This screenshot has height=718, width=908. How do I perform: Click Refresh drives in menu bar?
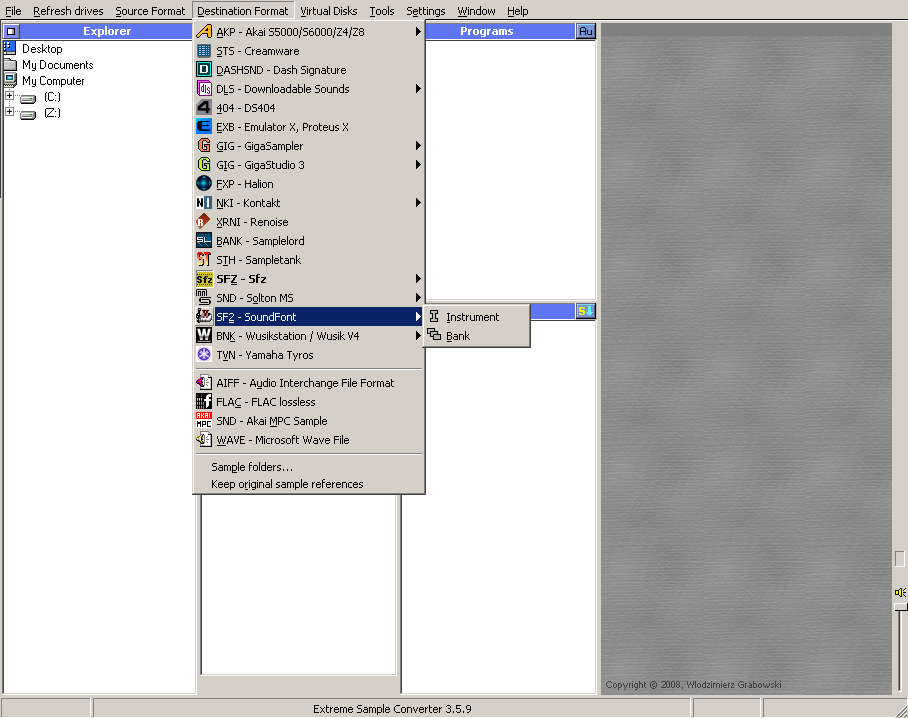(68, 11)
